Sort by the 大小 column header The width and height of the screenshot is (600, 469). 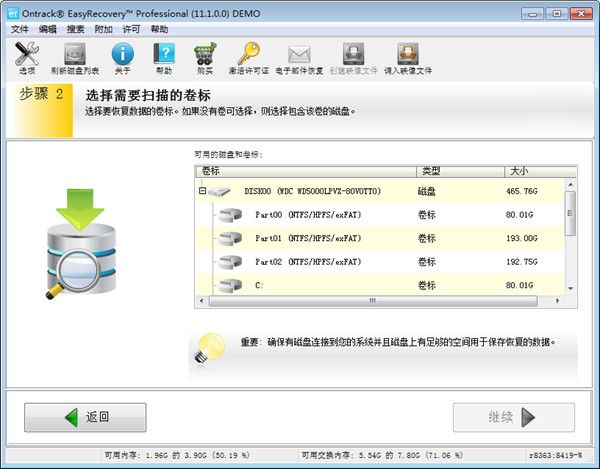(x=540, y=171)
